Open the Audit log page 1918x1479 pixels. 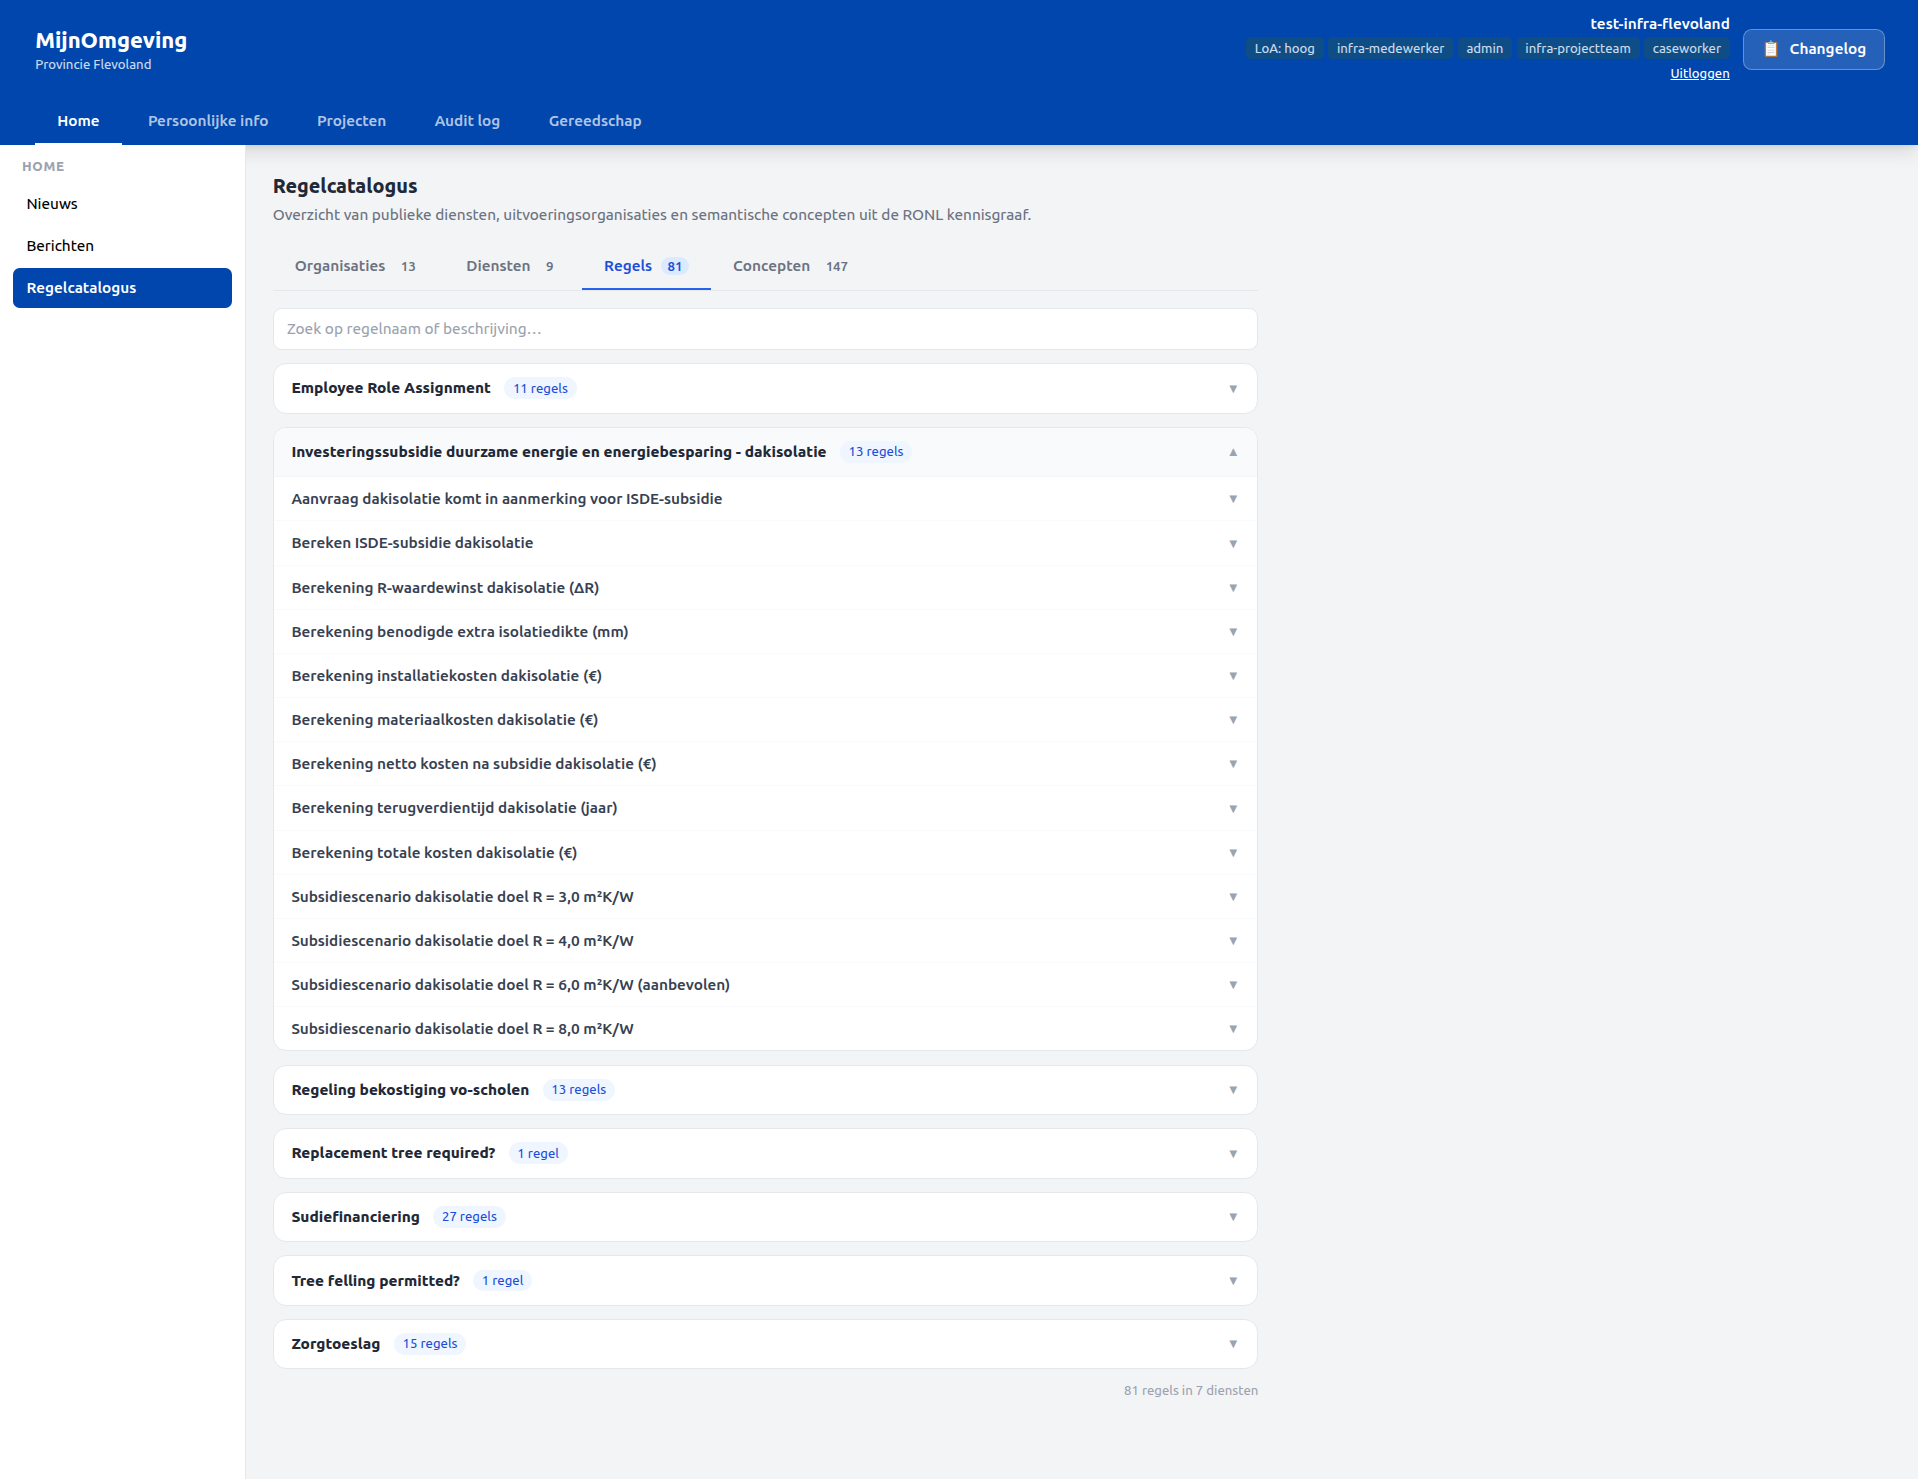[467, 121]
